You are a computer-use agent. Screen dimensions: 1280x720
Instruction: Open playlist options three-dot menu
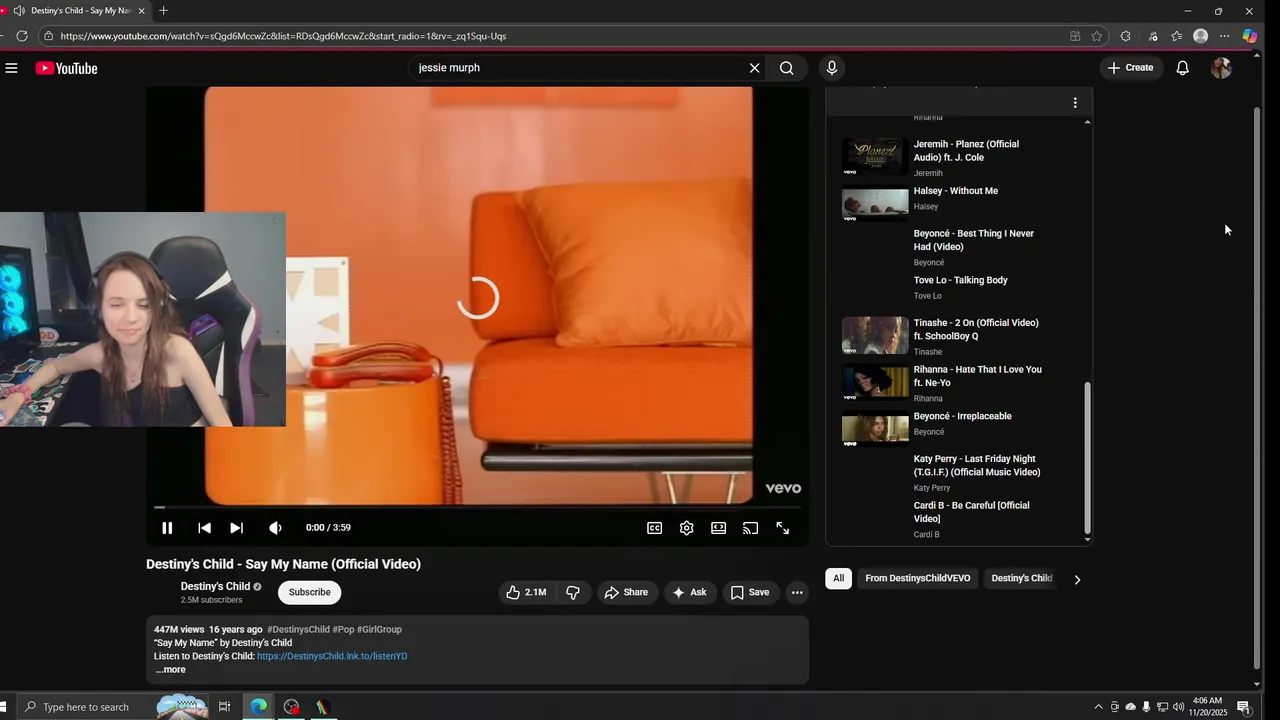(x=1075, y=103)
